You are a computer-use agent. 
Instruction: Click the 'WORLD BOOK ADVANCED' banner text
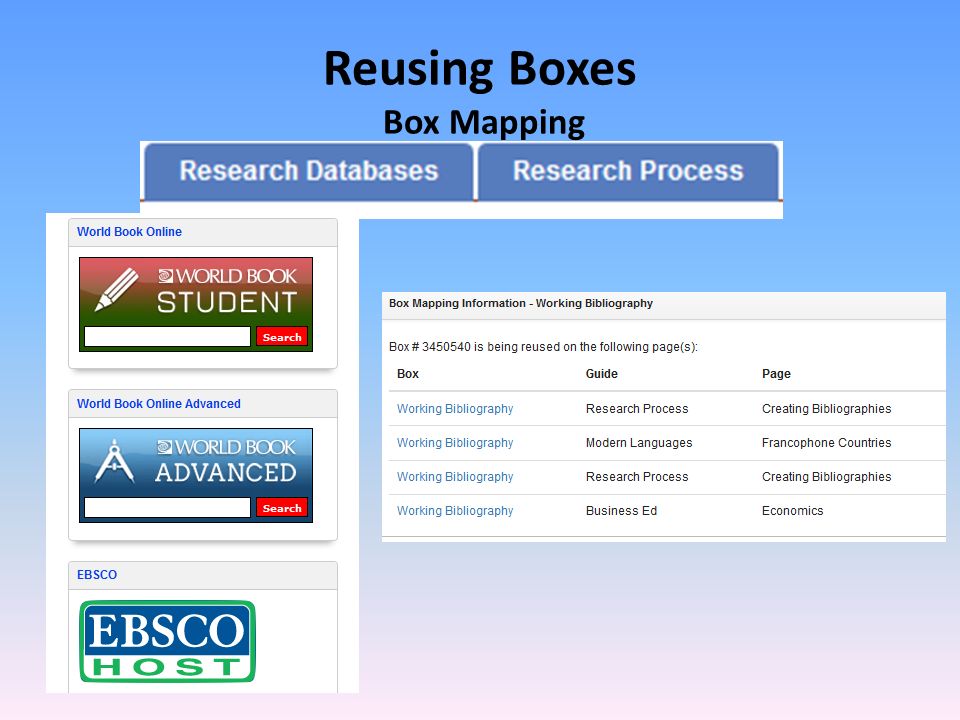226,462
